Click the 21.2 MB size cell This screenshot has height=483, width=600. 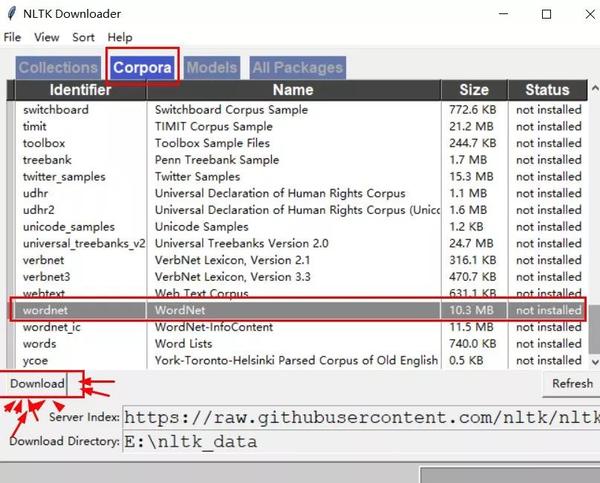[471, 126]
